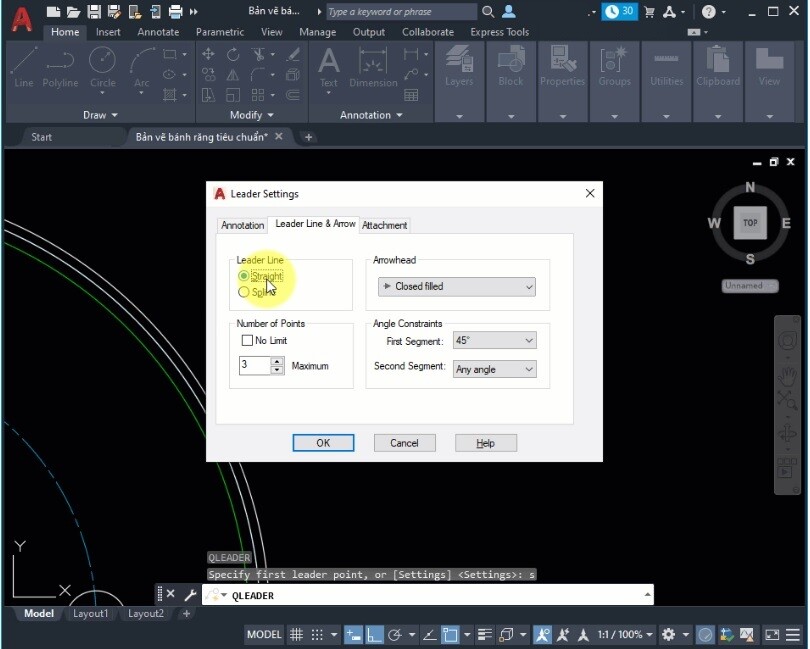Expand the First Segment angle dropdown
810x649 pixels.
tap(495, 341)
